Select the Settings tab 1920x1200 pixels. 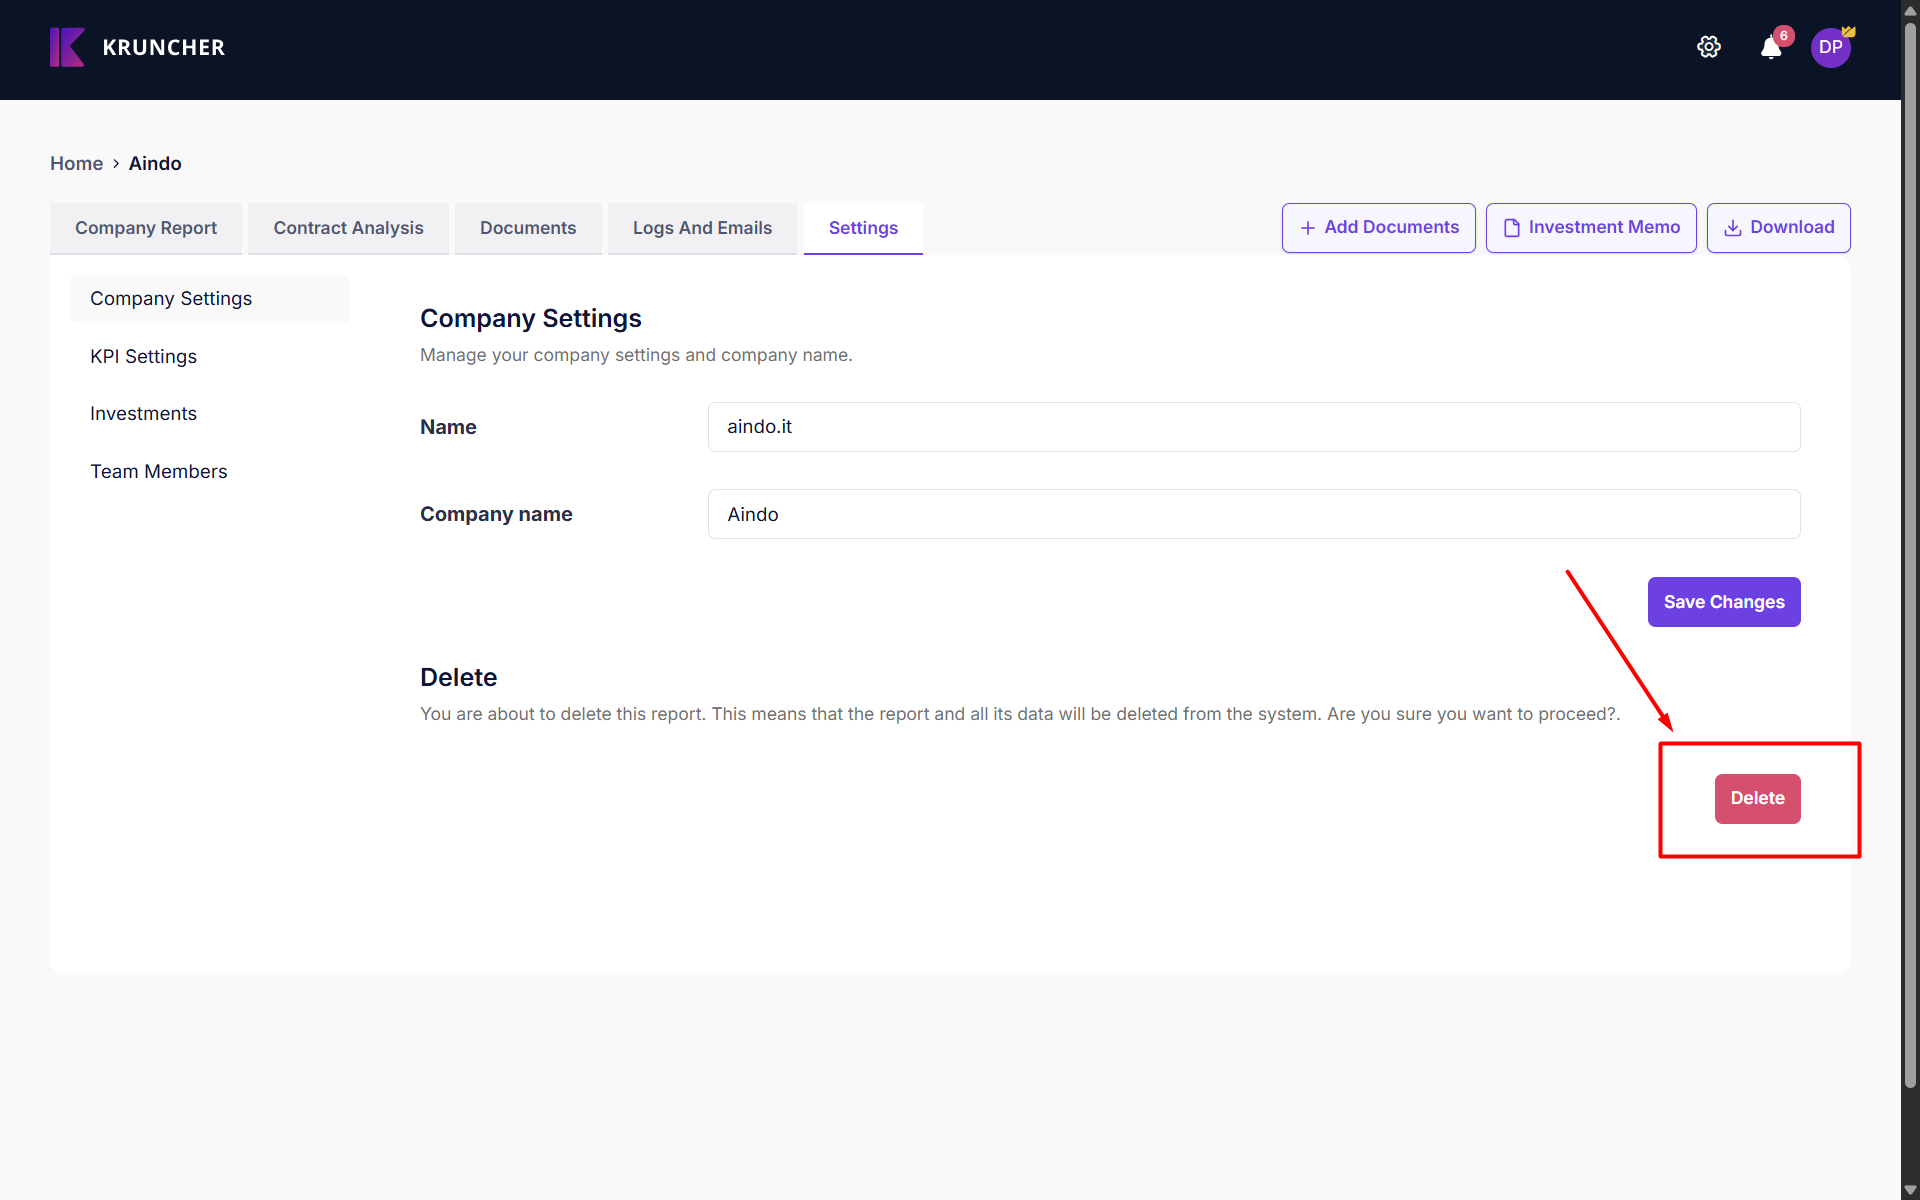tap(863, 228)
